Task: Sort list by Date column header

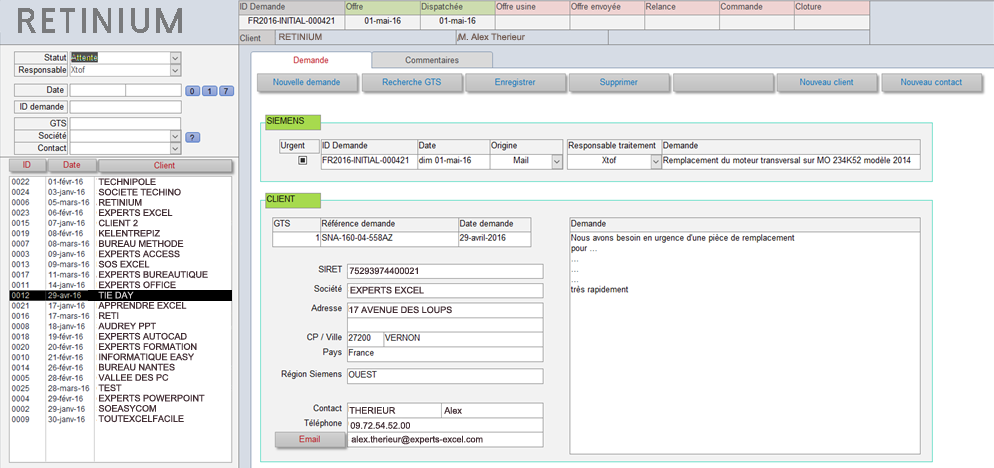Action: click(72, 166)
